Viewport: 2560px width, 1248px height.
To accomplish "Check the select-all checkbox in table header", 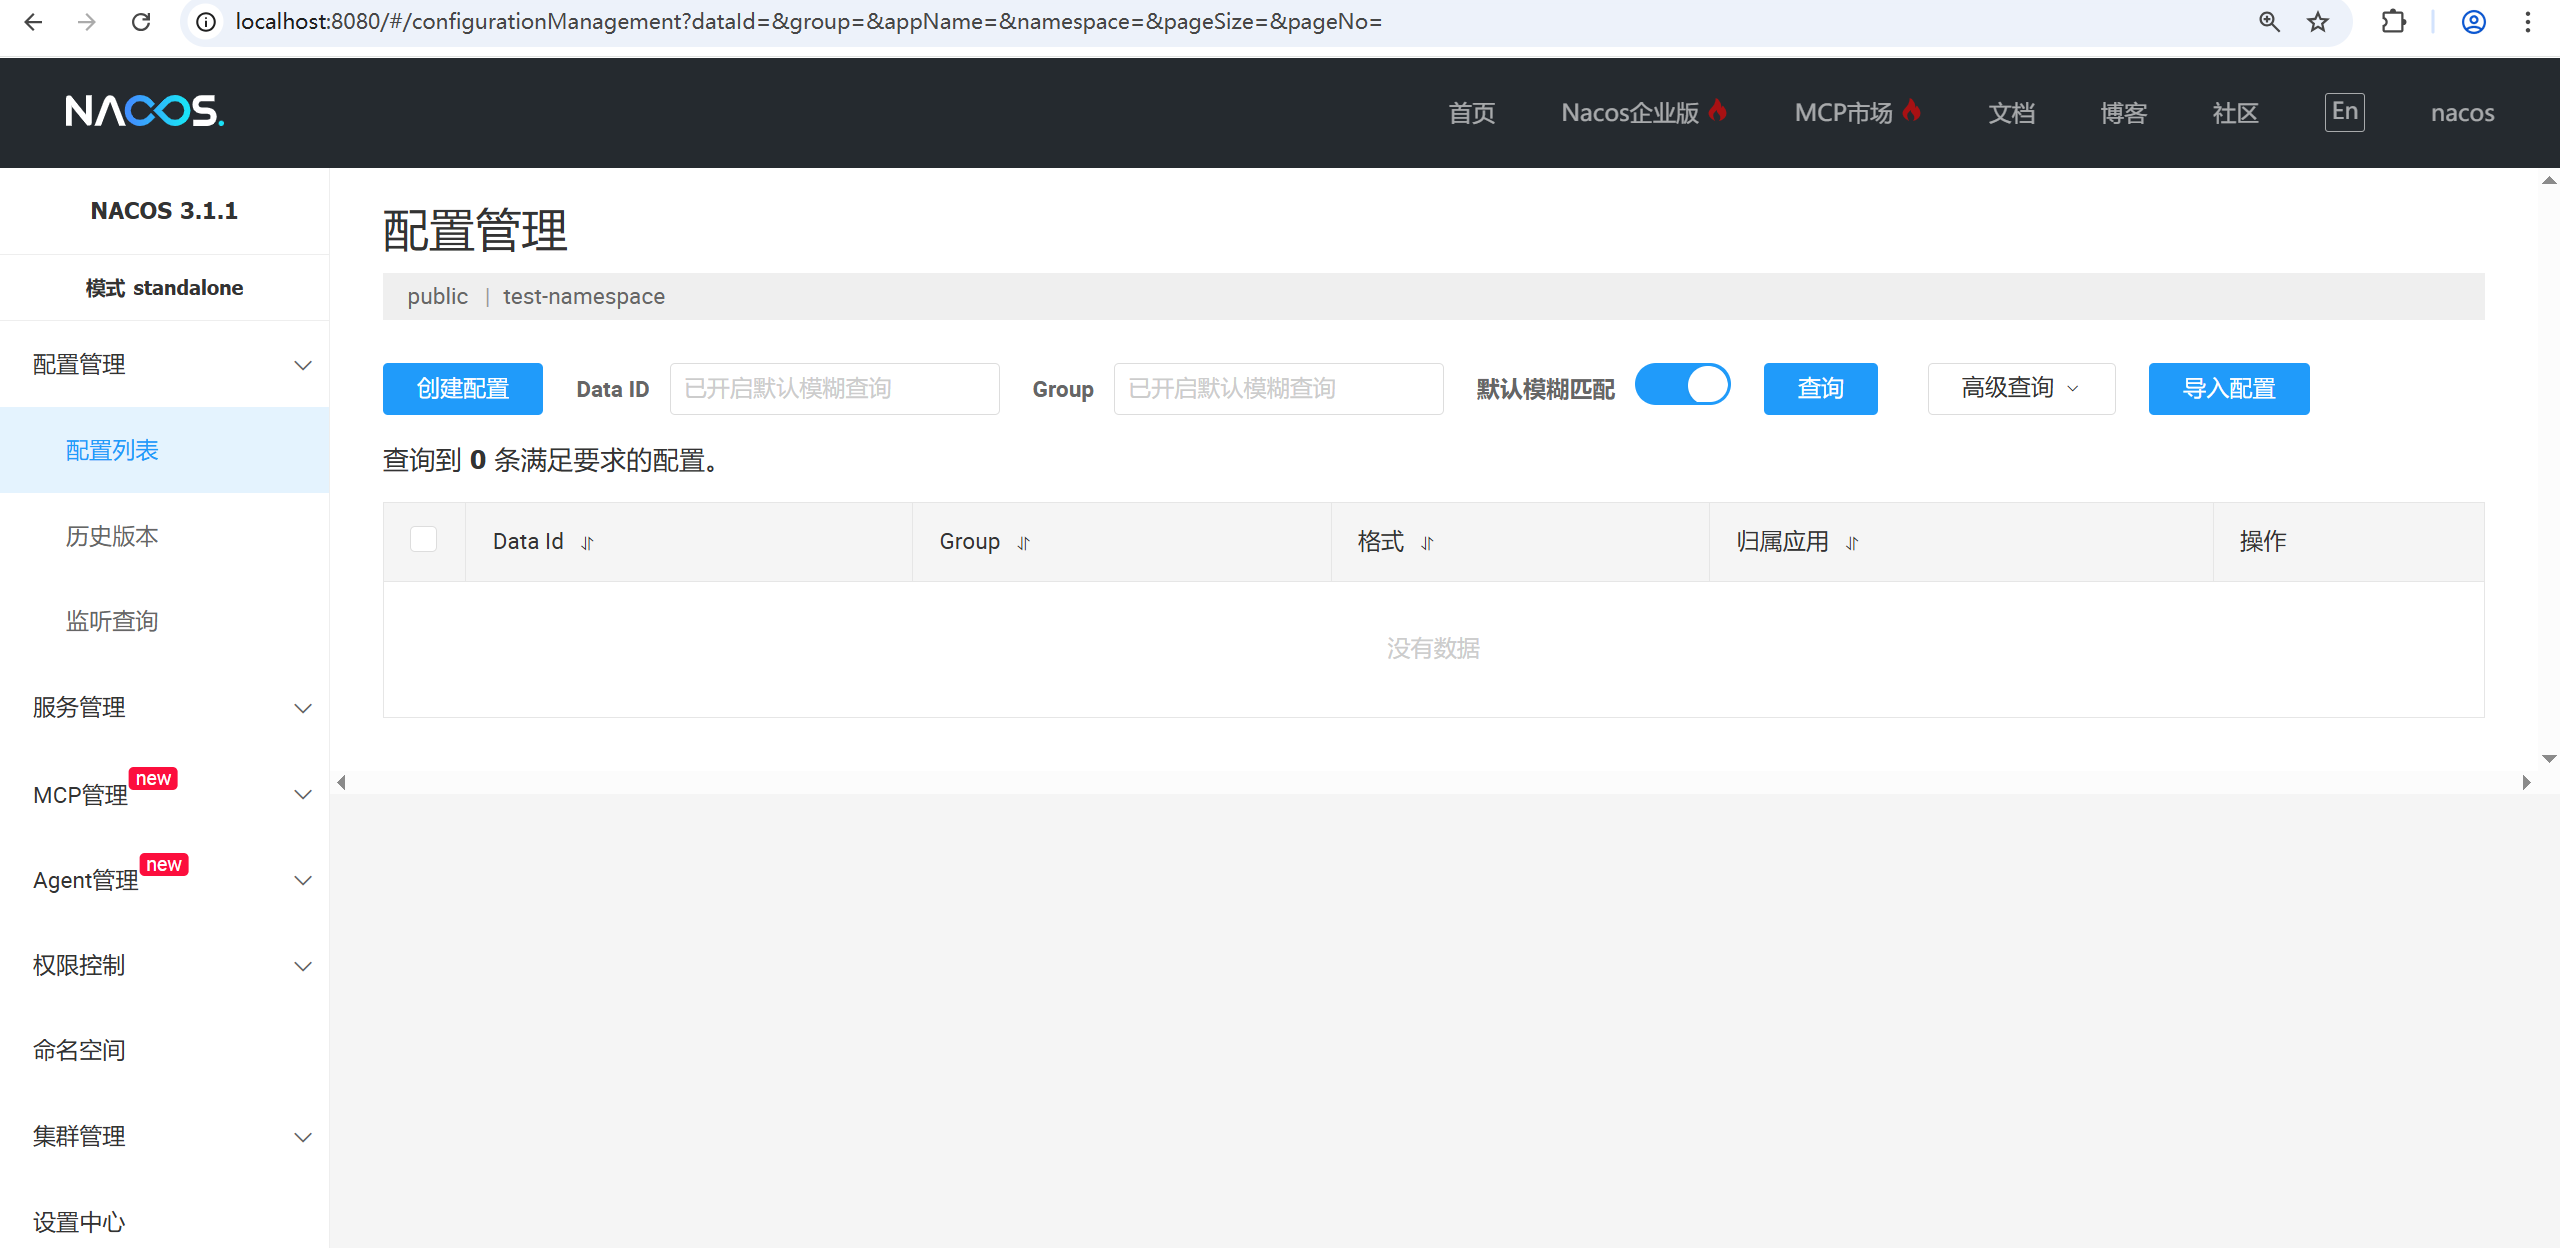I will (x=424, y=540).
